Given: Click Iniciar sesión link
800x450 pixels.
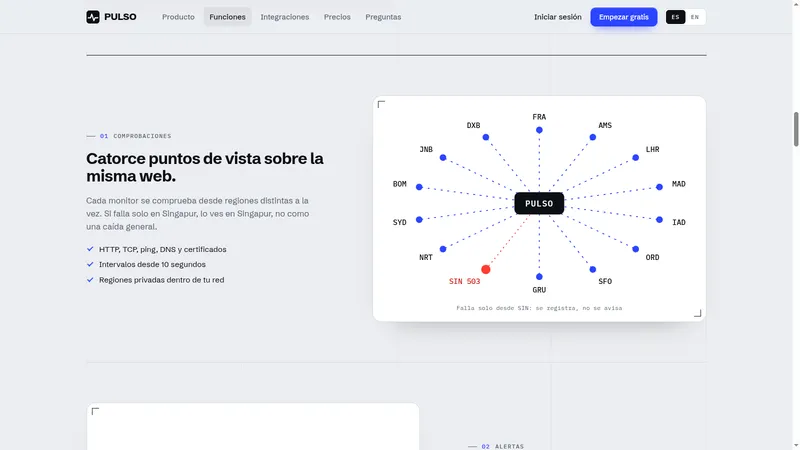Looking at the screenshot, I should click(x=558, y=17).
